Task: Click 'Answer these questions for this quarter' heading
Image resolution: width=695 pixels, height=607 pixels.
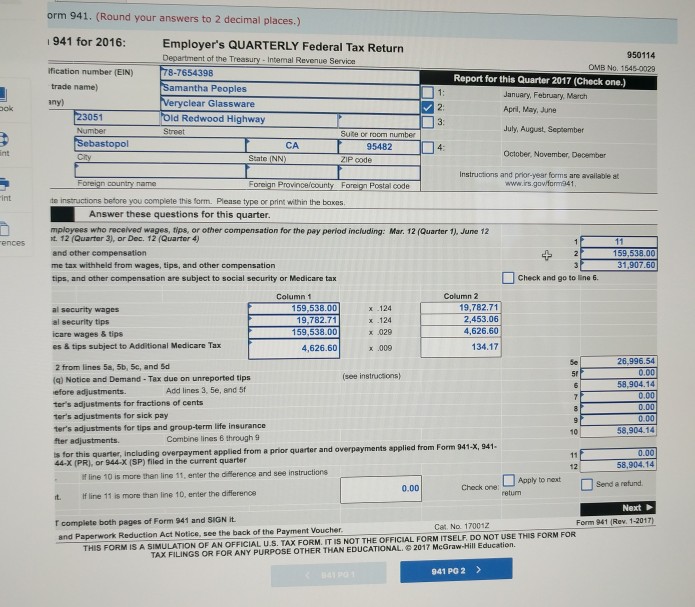Action: (180, 215)
